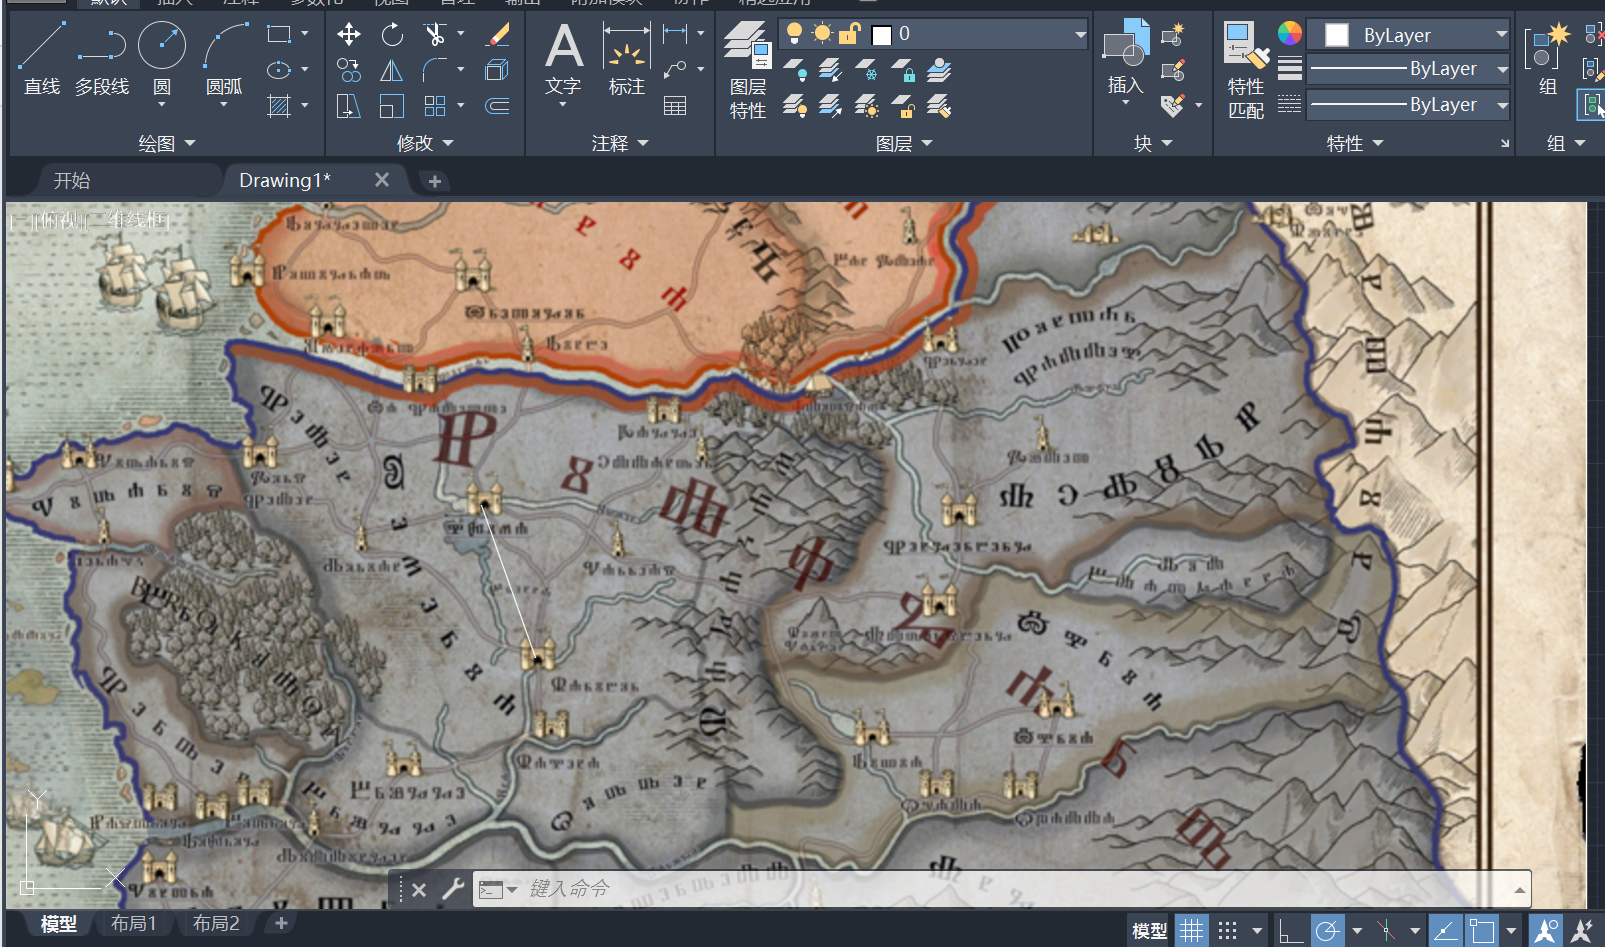Click the color wheel object color icon
1605x947 pixels.
1290,34
